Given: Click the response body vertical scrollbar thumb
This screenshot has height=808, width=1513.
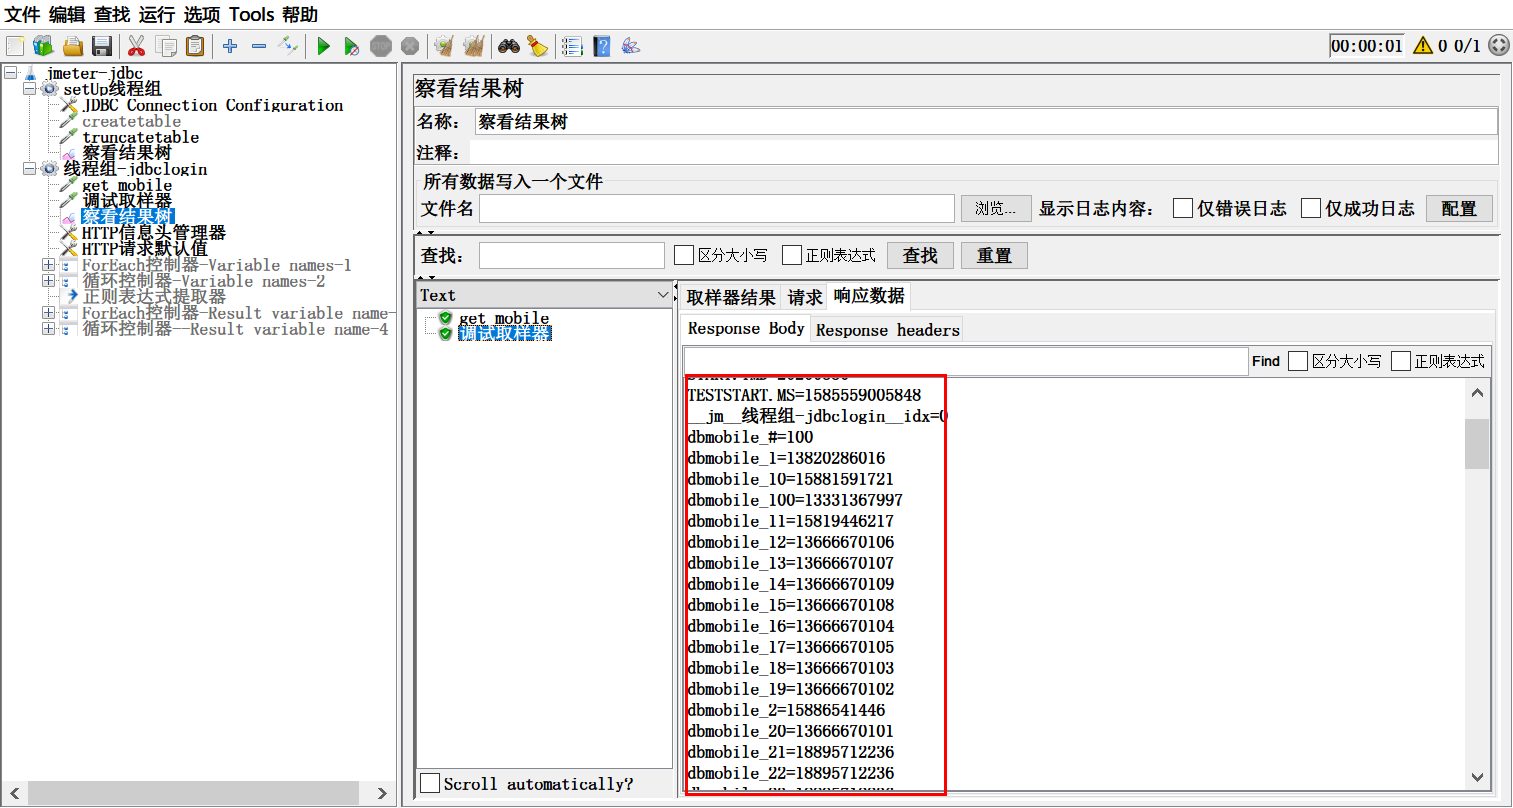Looking at the screenshot, I should [x=1476, y=444].
